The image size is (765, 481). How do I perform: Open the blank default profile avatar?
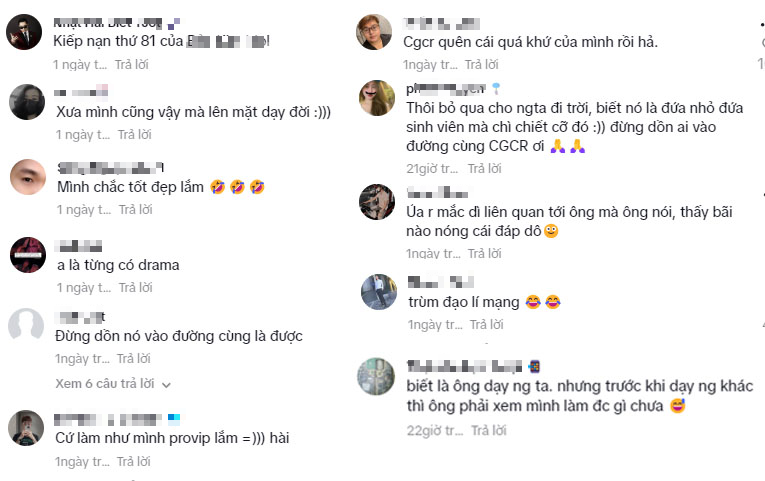[26, 325]
